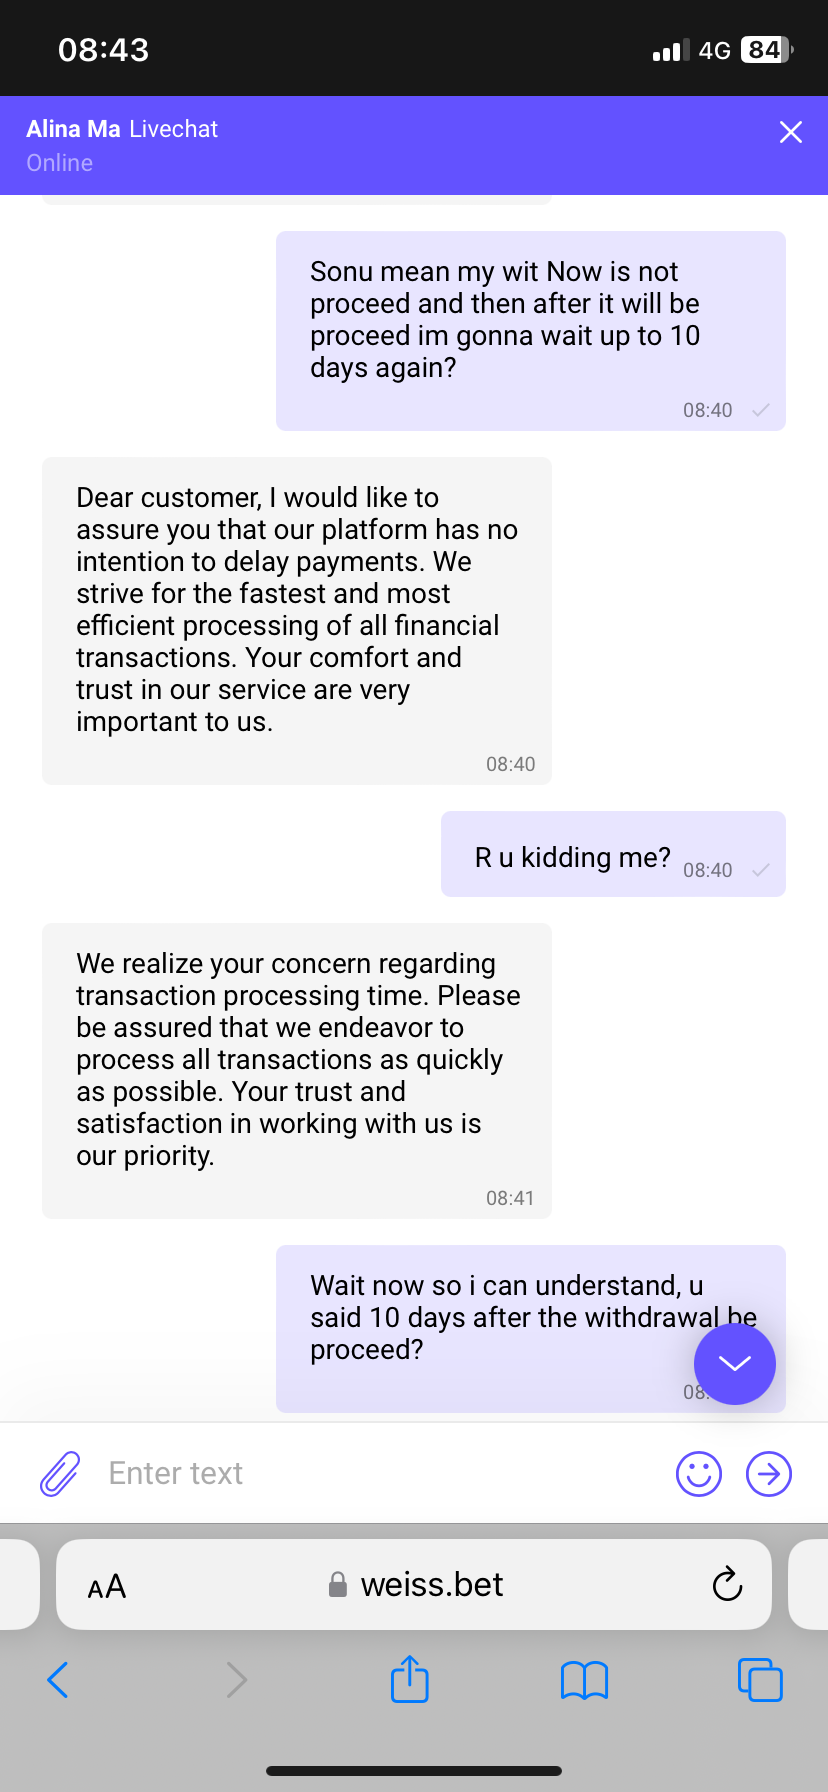The height and width of the screenshot is (1792, 828).
Task: Tap the Safari reload page icon
Action: 727,1584
